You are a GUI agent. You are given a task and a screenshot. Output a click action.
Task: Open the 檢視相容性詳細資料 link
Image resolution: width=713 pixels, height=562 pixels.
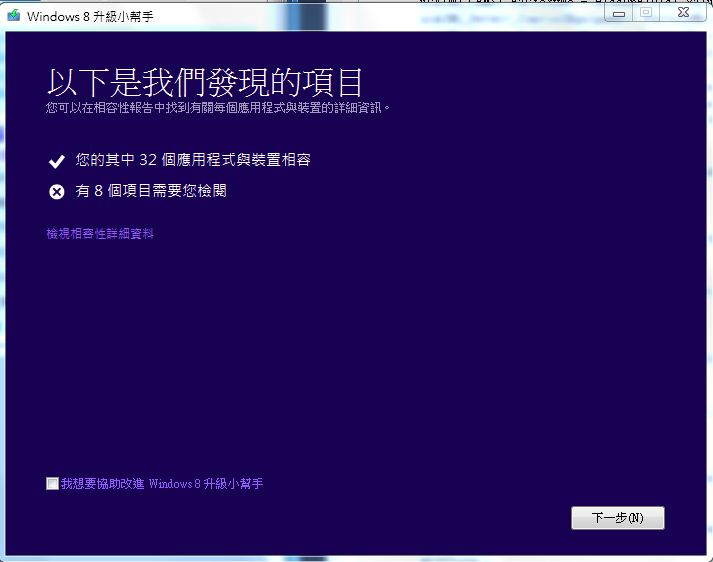(100, 234)
